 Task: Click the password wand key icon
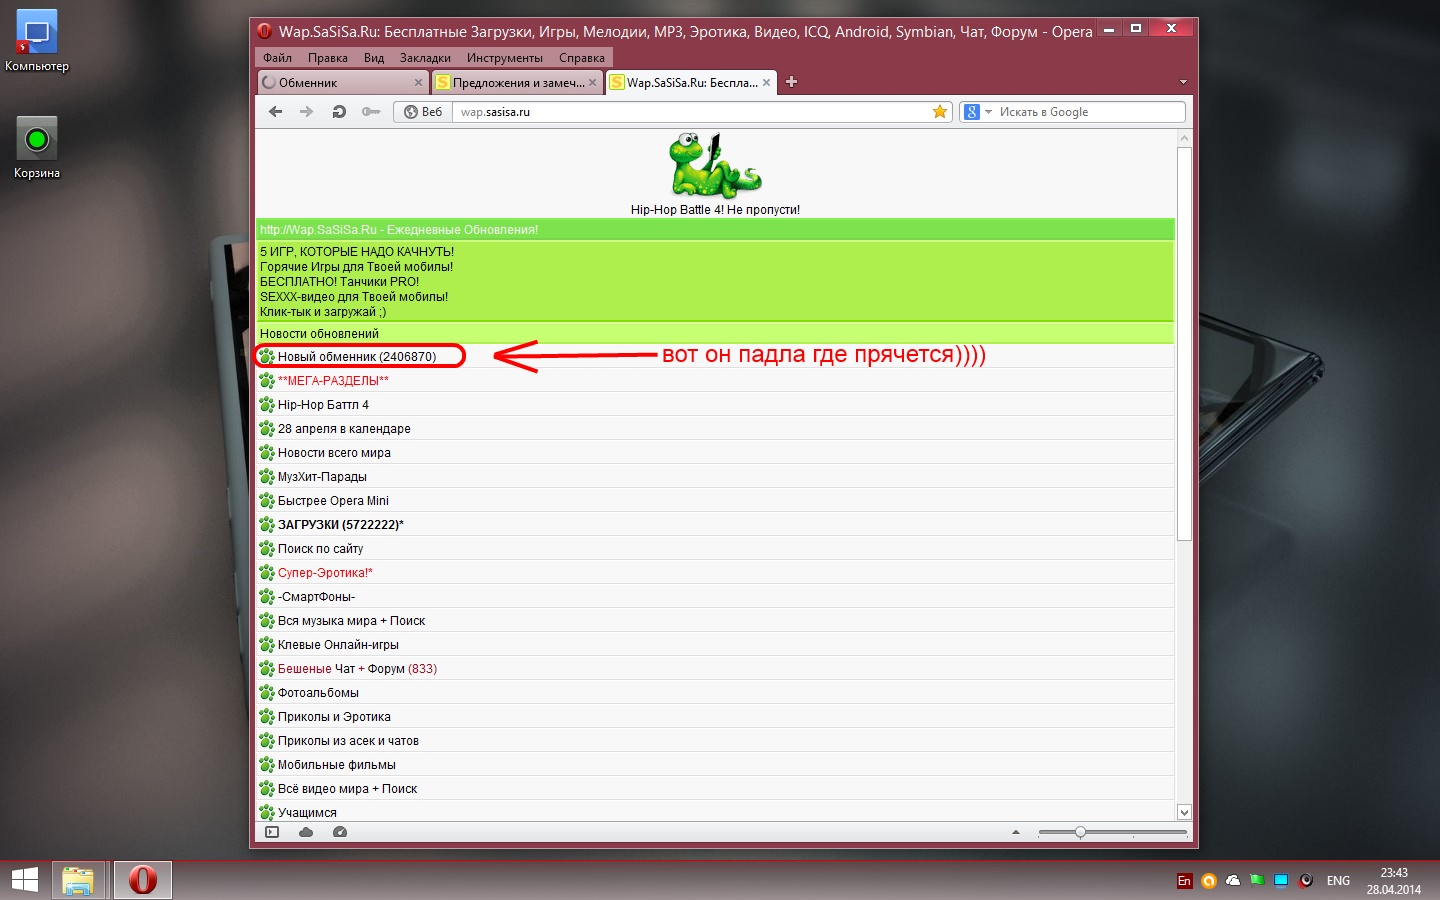point(371,112)
